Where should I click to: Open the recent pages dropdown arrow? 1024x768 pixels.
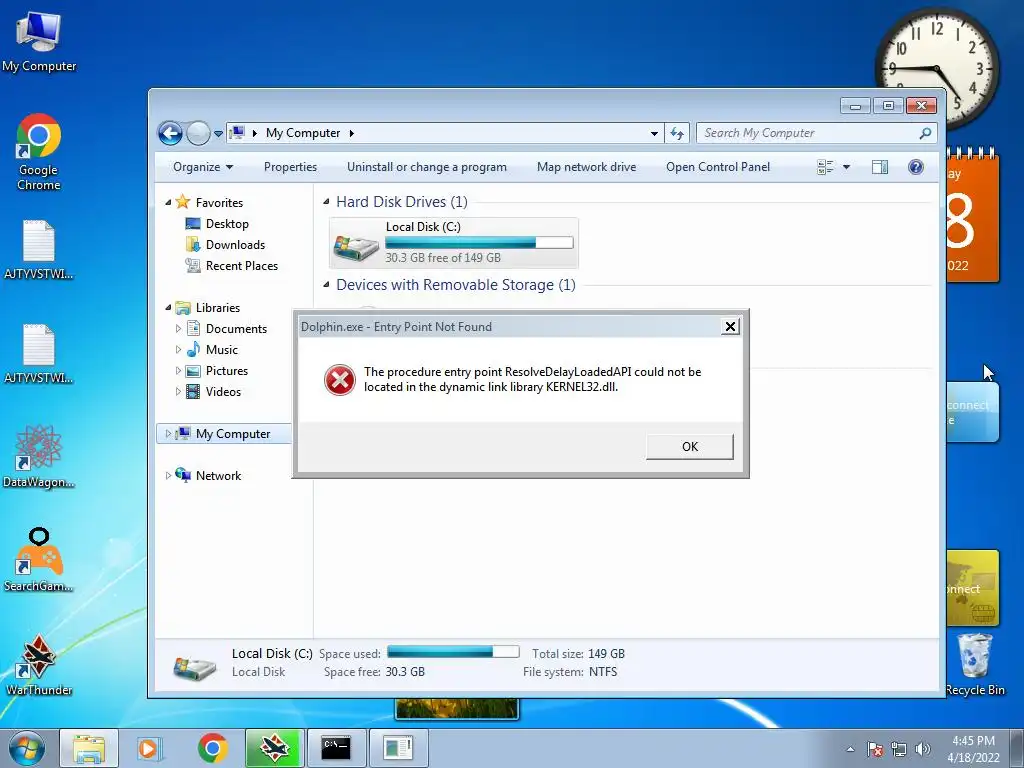click(x=218, y=134)
